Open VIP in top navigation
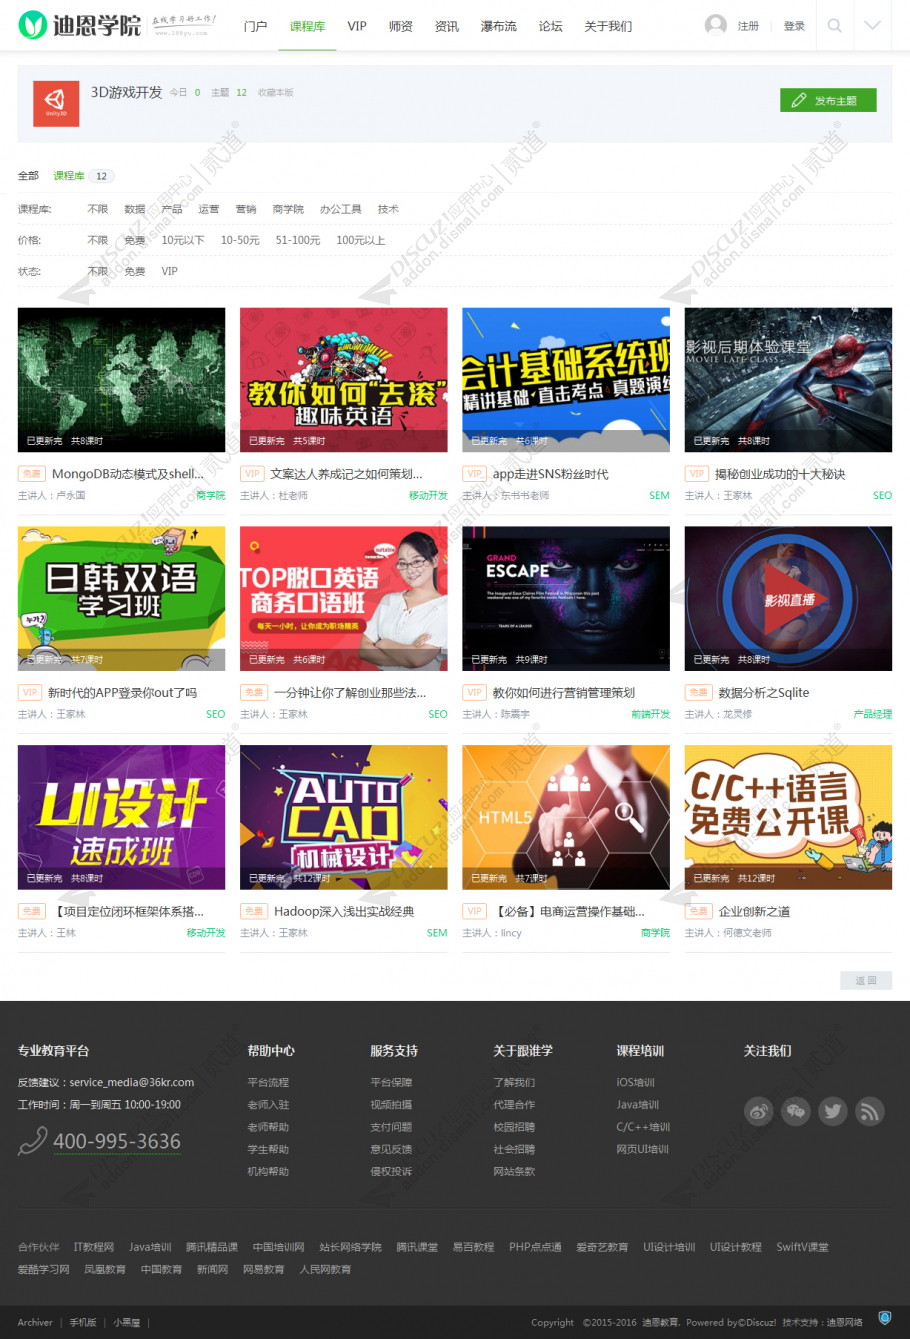This screenshot has width=910, height=1339. point(357,26)
